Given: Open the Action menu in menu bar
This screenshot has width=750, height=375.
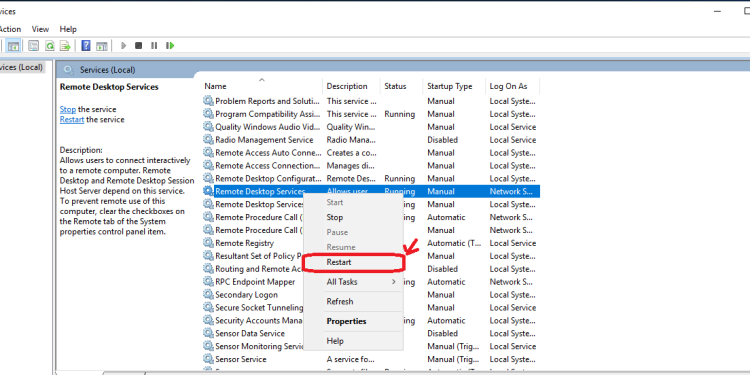Looking at the screenshot, I should 10,29.
